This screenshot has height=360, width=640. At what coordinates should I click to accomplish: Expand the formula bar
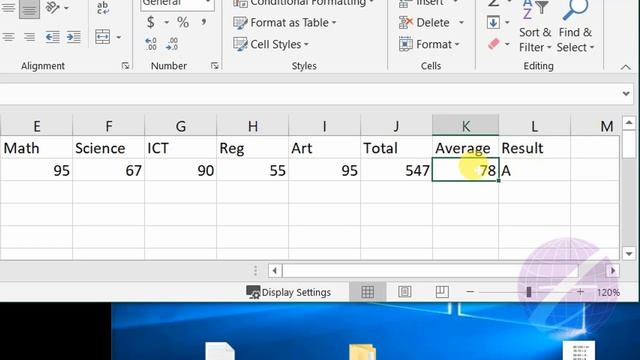pos(626,93)
